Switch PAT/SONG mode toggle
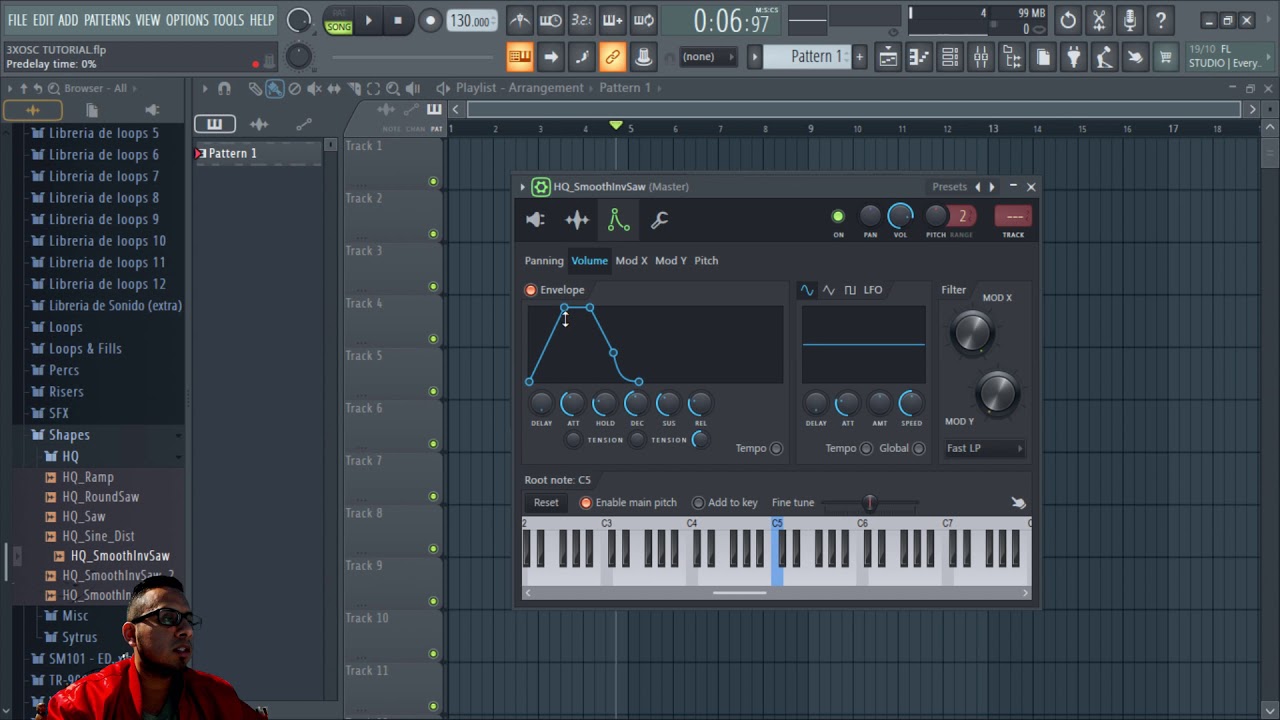 click(338, 21)
